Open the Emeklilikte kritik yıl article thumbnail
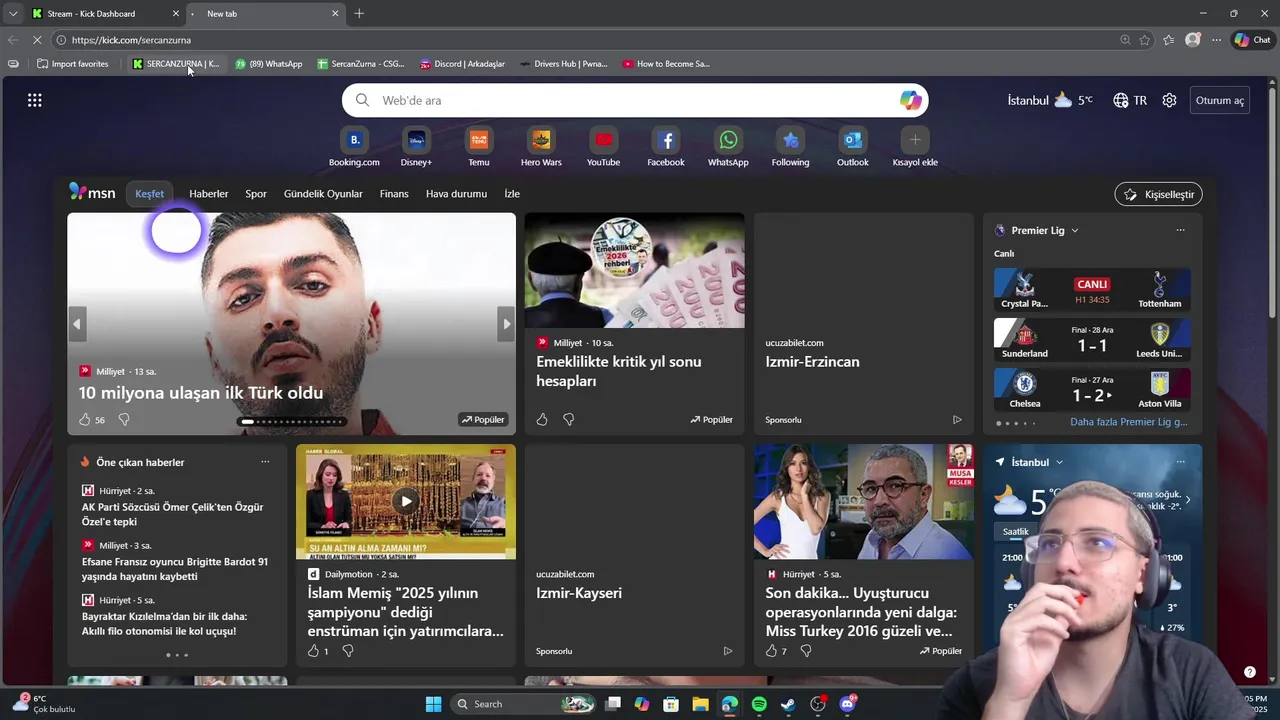This screenshot has width=1280, height=720. coord(634,270)
